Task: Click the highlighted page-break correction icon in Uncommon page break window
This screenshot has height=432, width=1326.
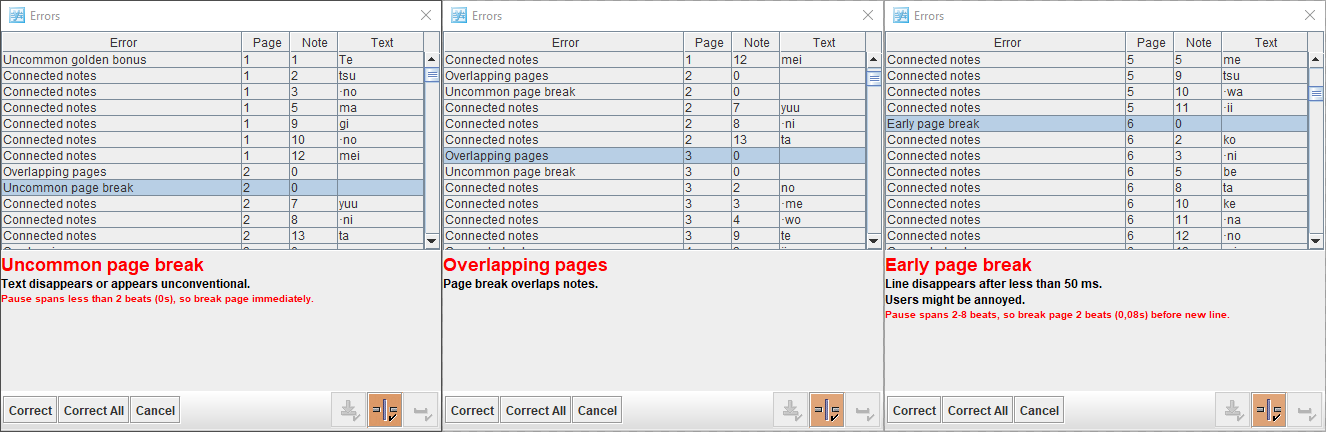Action: 385,410
